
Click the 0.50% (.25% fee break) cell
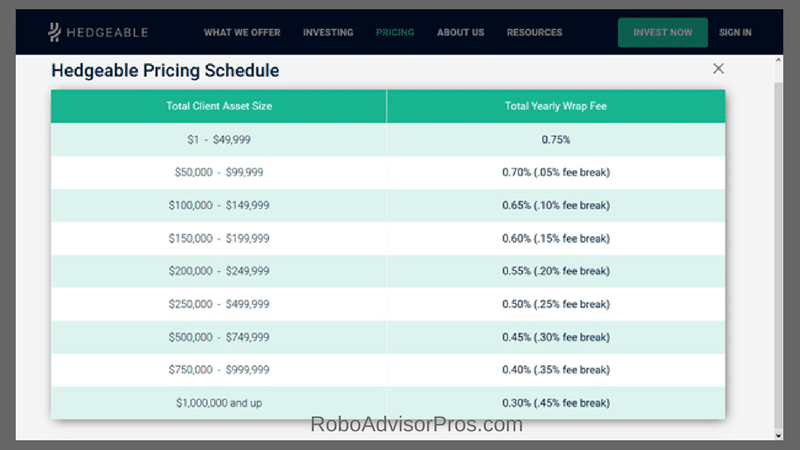coord(556,304)
